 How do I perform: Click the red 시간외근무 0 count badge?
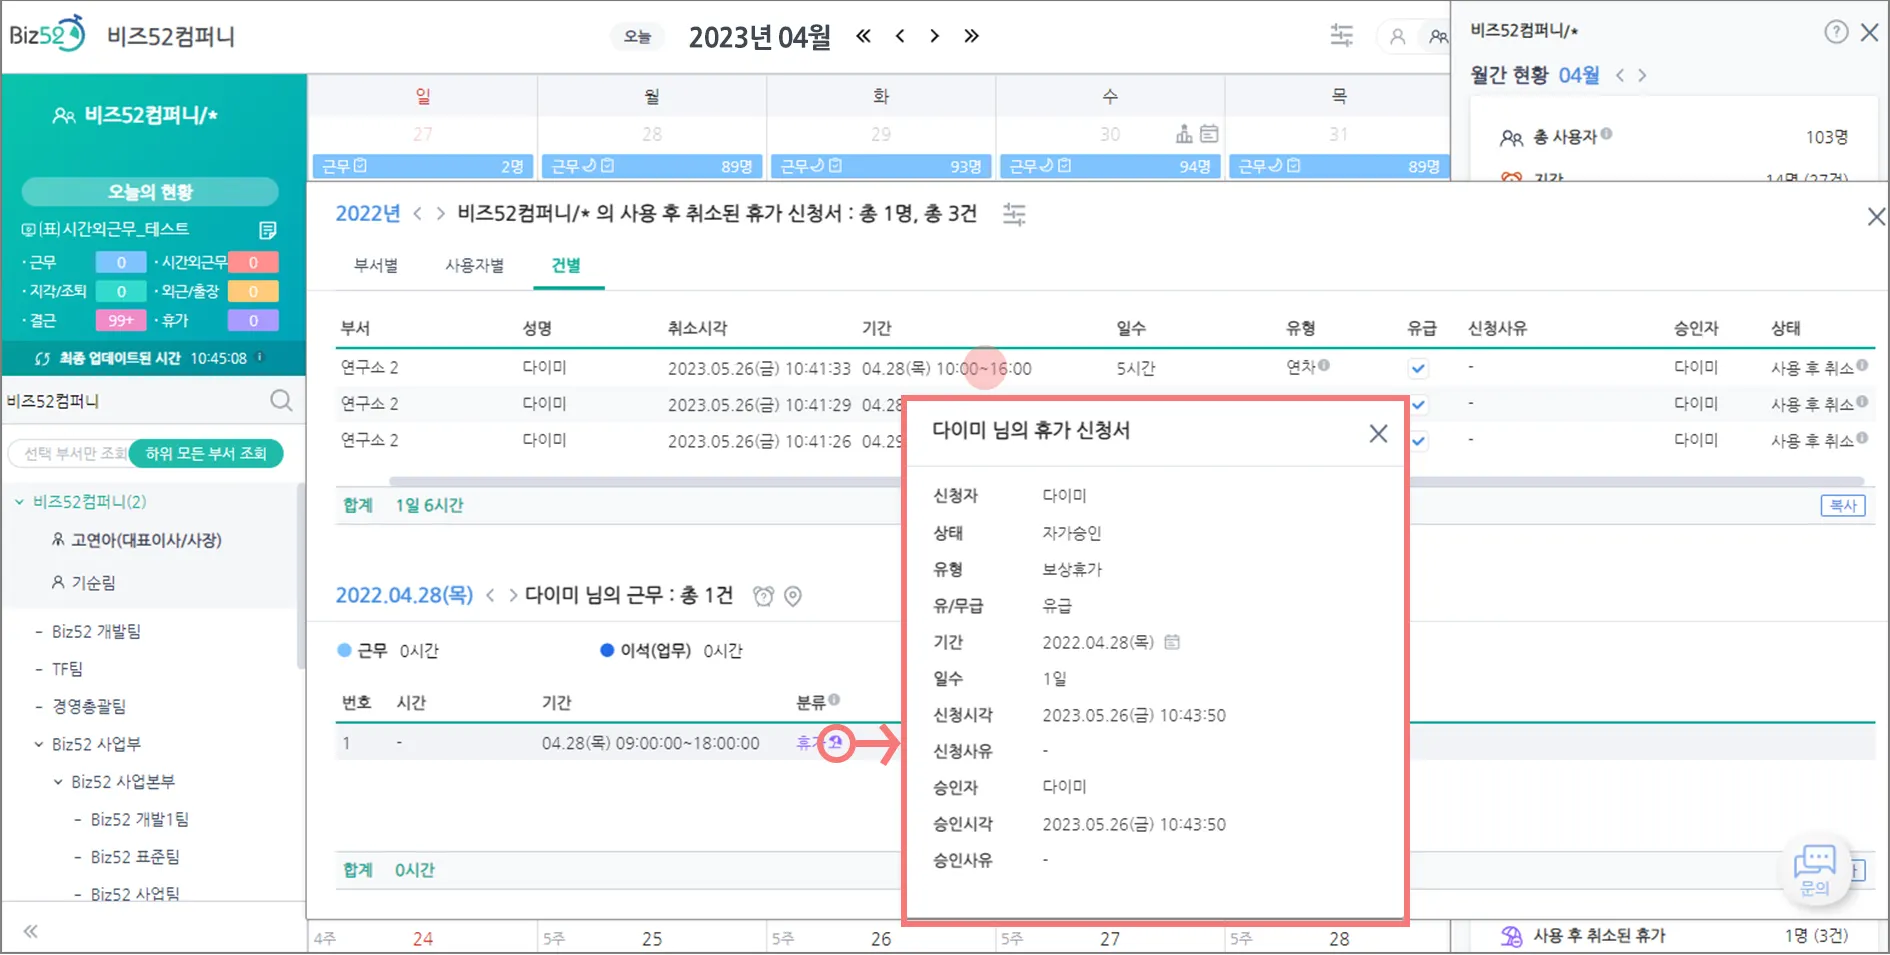pos(253,262)
